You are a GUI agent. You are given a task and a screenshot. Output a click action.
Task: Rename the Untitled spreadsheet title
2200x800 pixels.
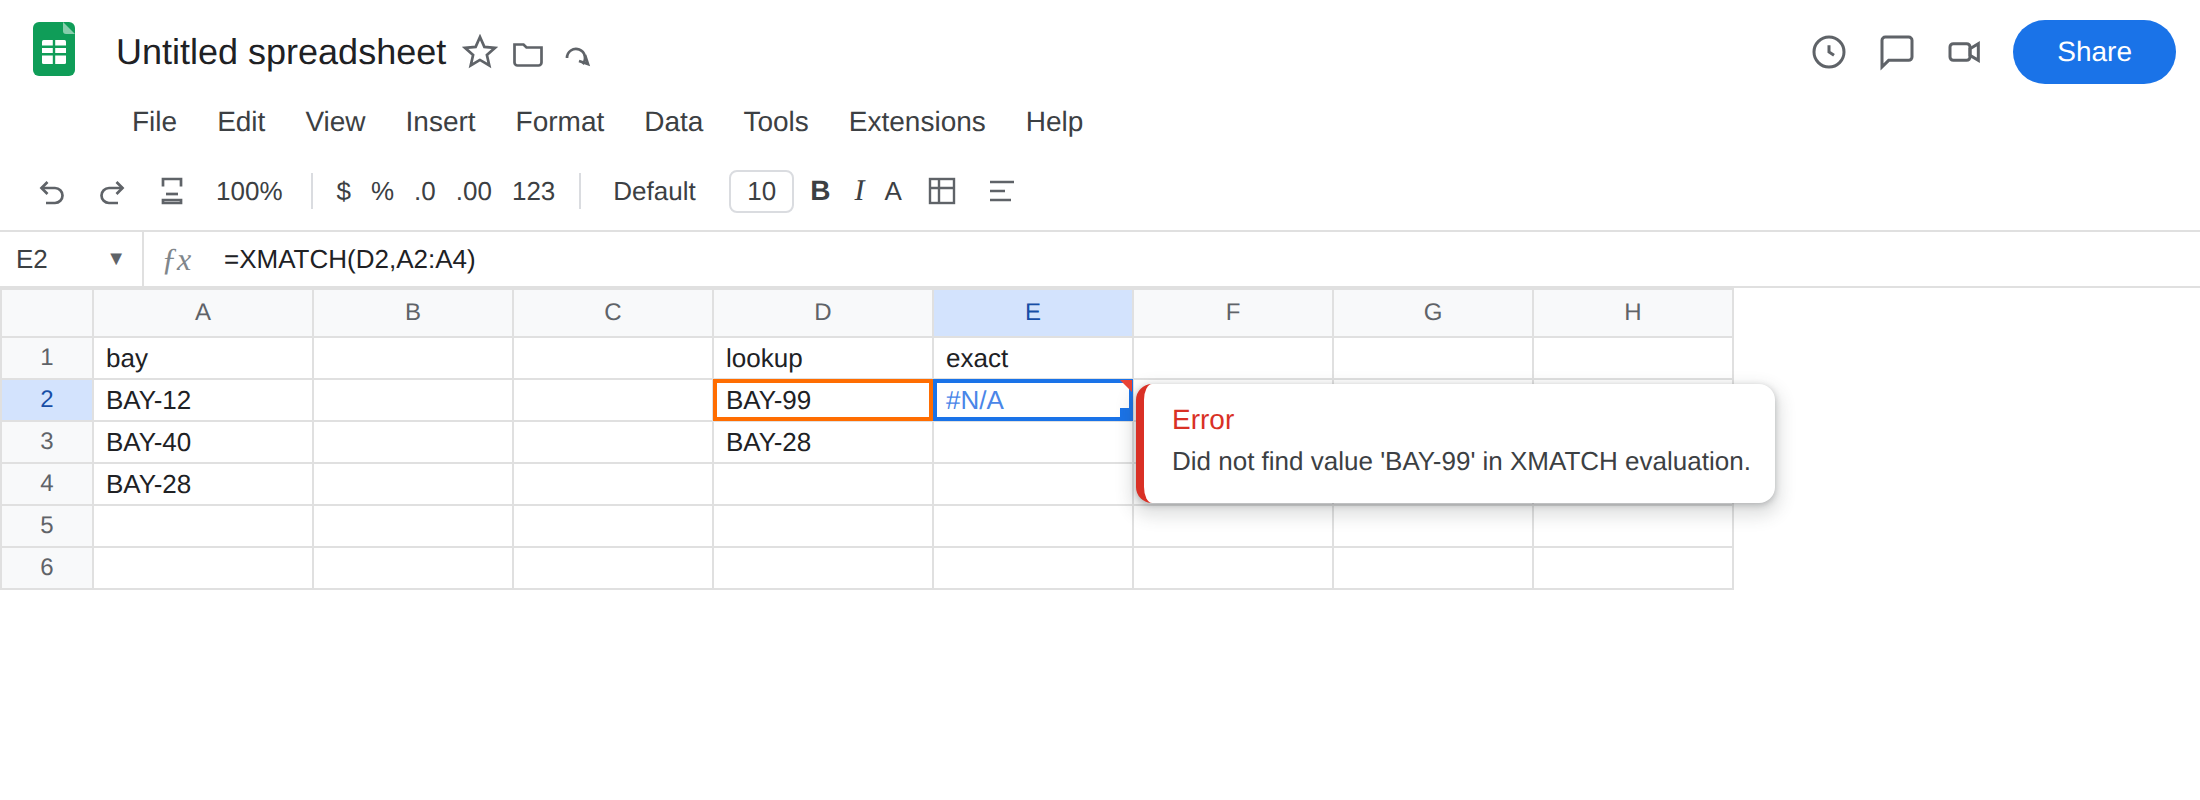[281, 52]
